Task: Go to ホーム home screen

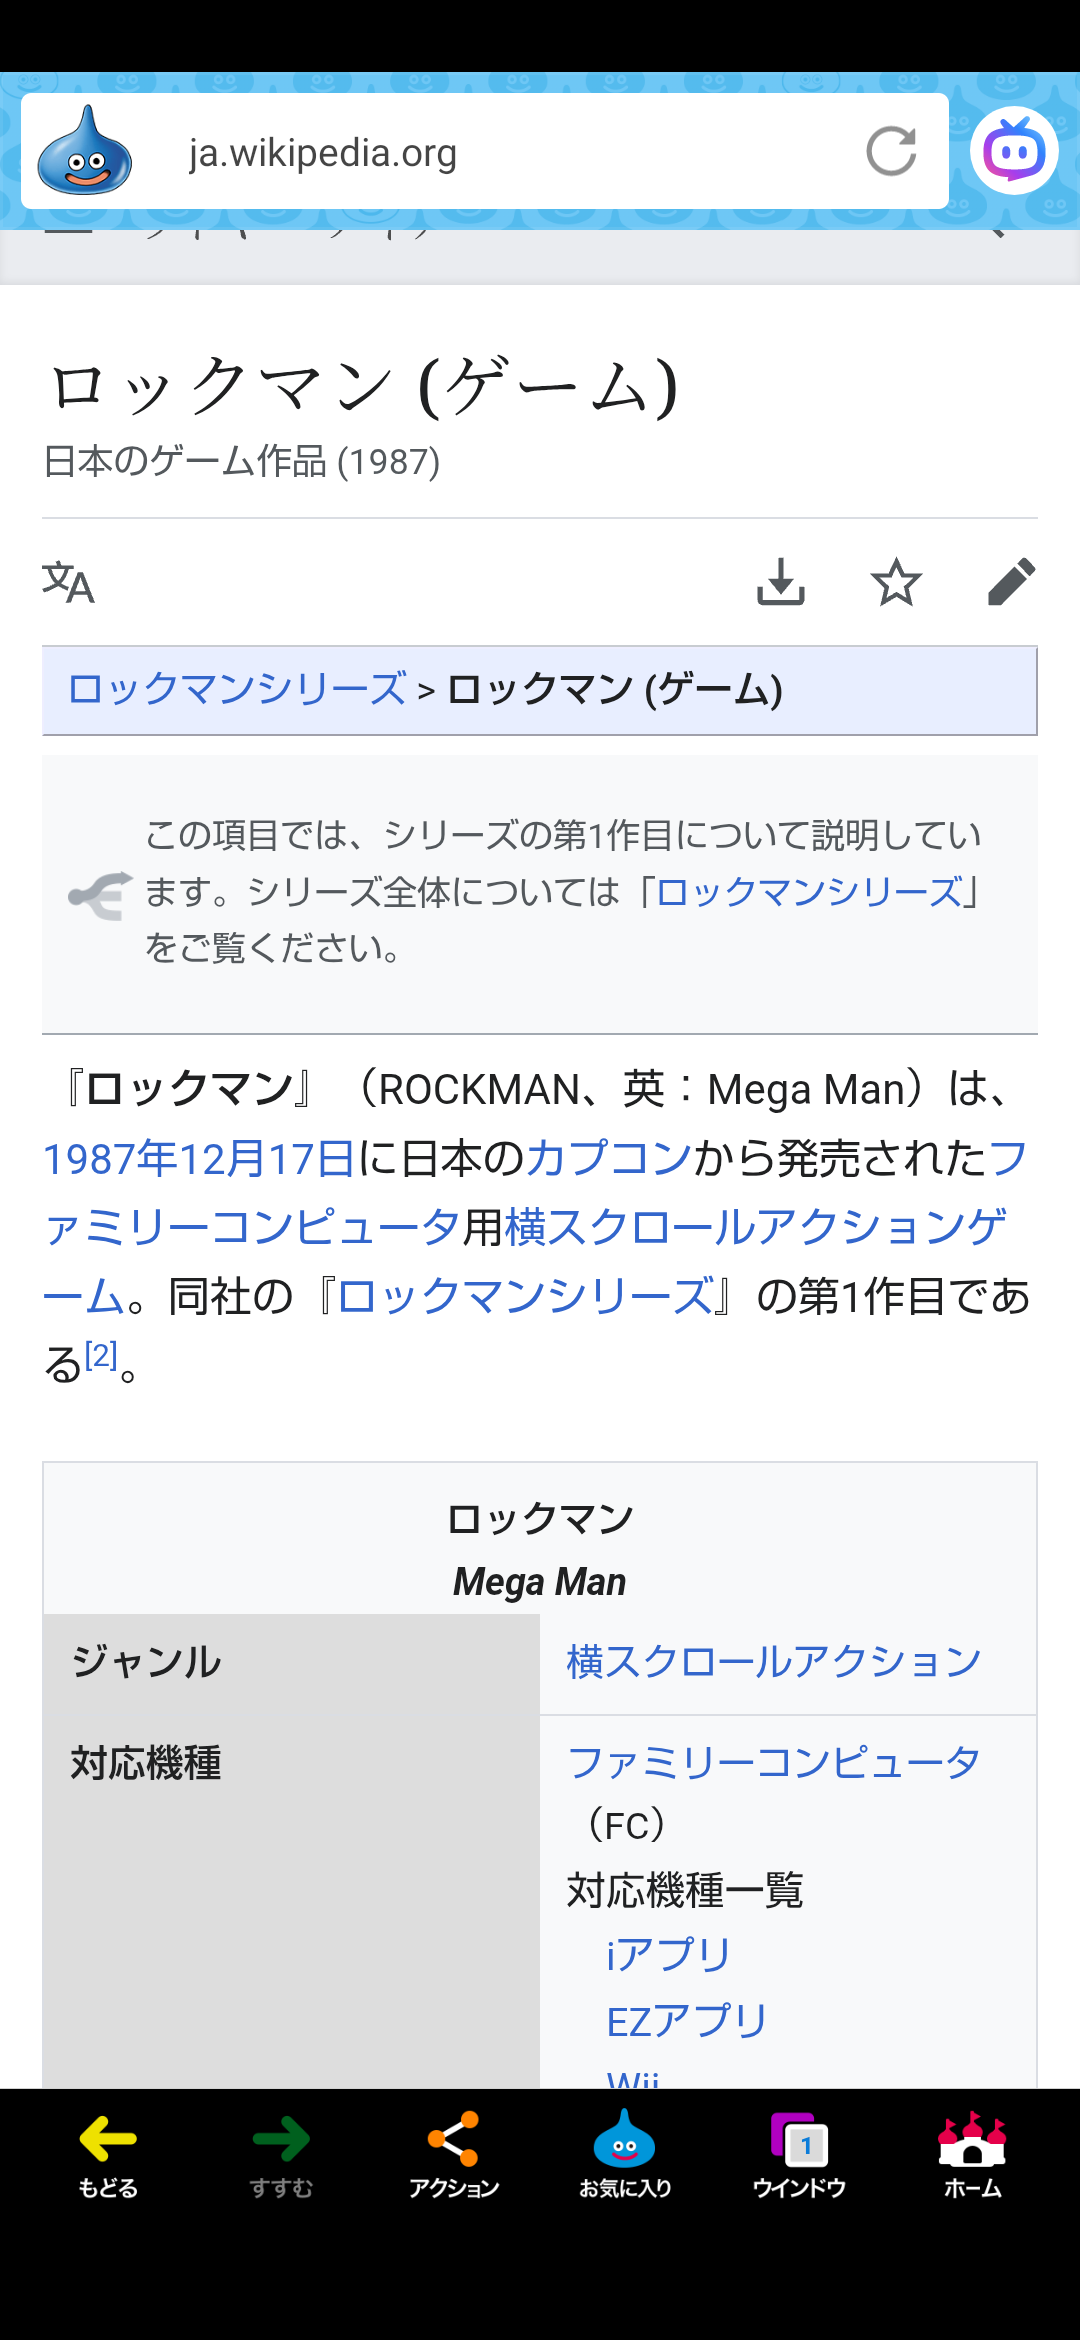Action: pos(972,2155)
